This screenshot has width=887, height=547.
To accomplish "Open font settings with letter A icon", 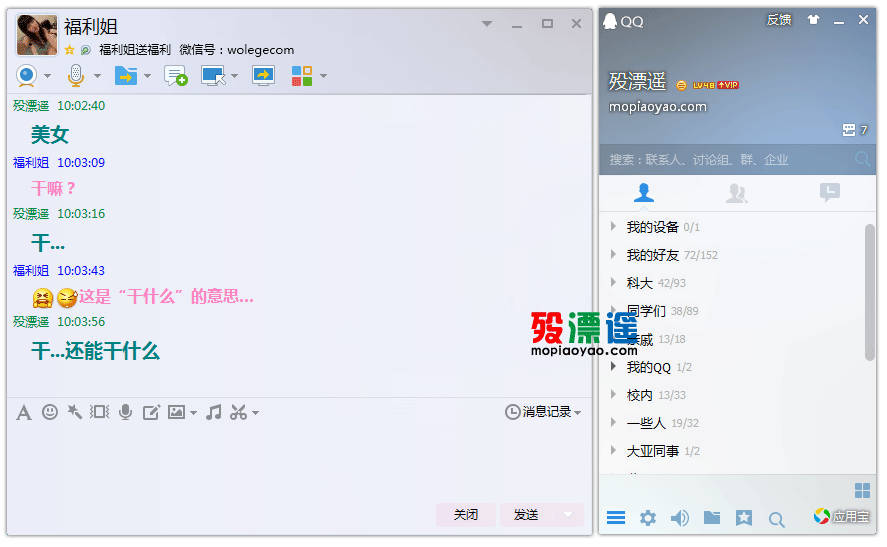I will click(24, 412).
